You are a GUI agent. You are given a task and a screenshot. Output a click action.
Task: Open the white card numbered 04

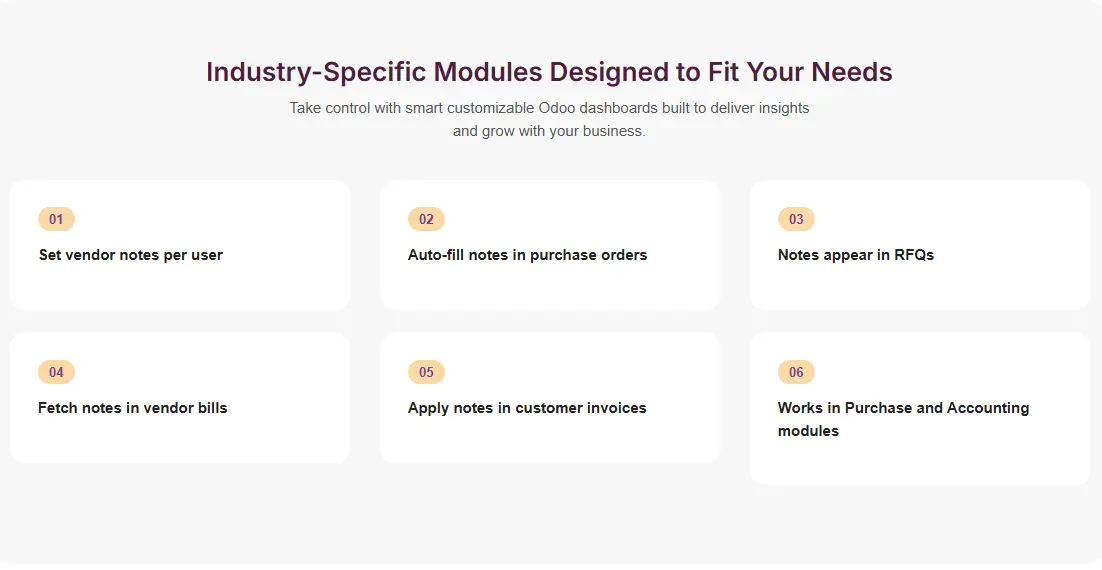point(180,438)
